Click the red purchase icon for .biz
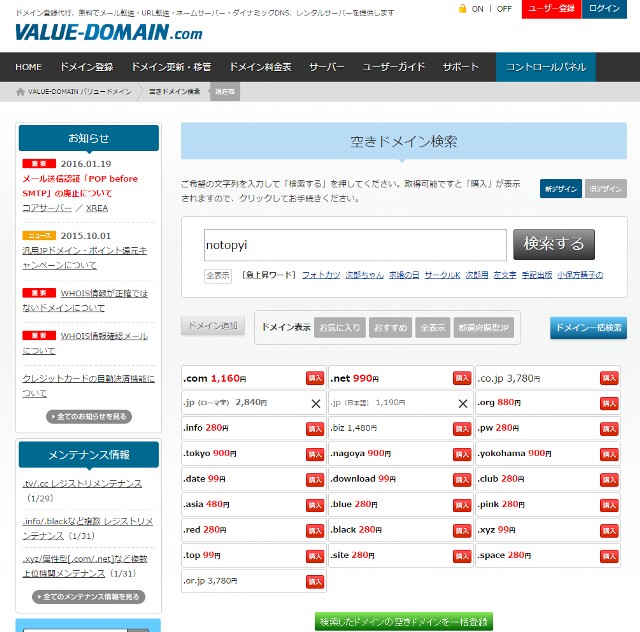 point(462,429)
